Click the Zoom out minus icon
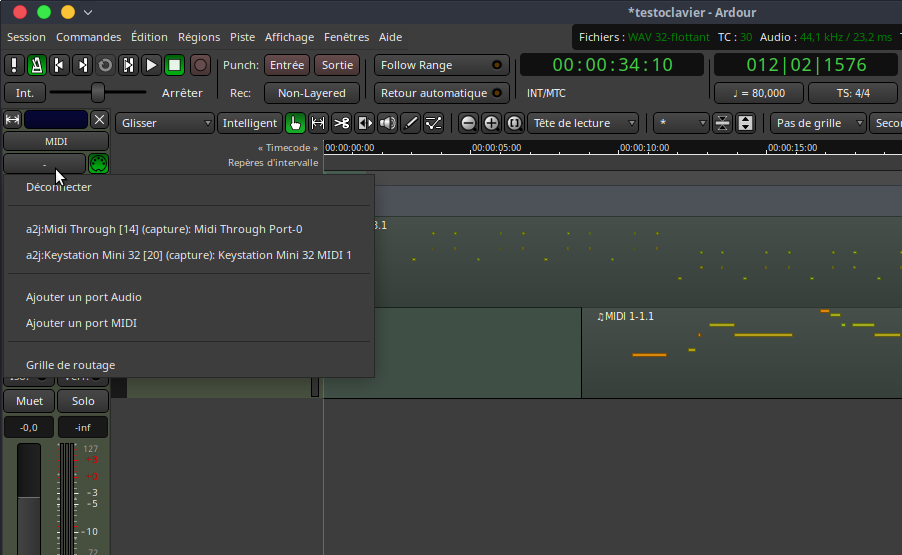The image size is (902, 555). click(468, 123)
